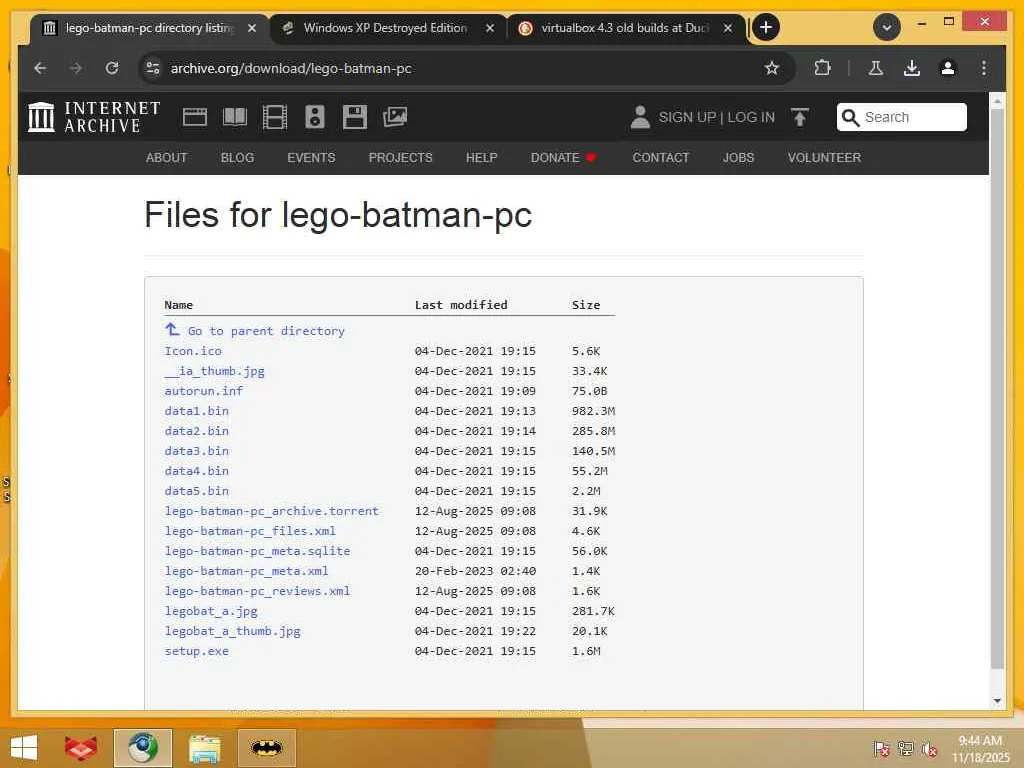Download Icon.ico file
Image resolution: width=1024 pixels, height=768 pixels.
[193, 351]
